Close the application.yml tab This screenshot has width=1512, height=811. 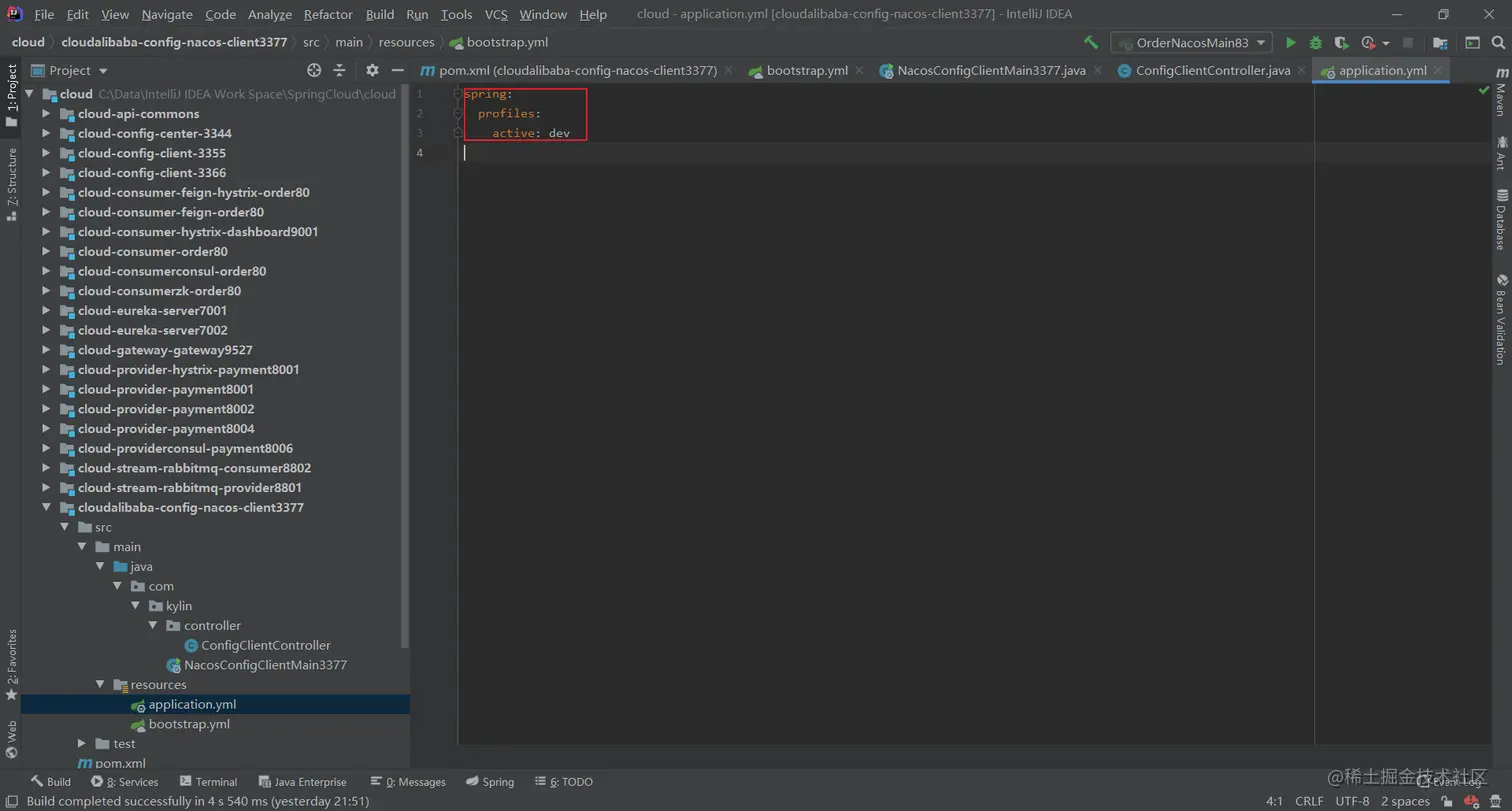1438,70
